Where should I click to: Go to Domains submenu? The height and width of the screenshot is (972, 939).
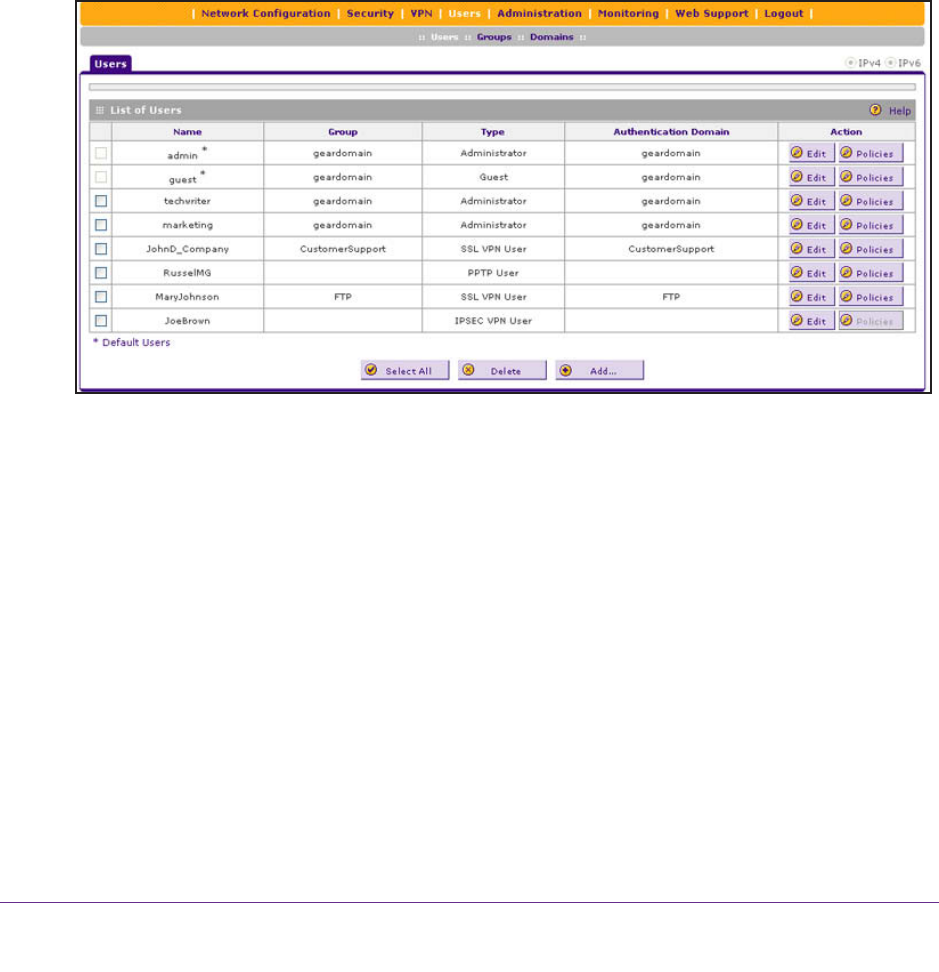point(552,37)
